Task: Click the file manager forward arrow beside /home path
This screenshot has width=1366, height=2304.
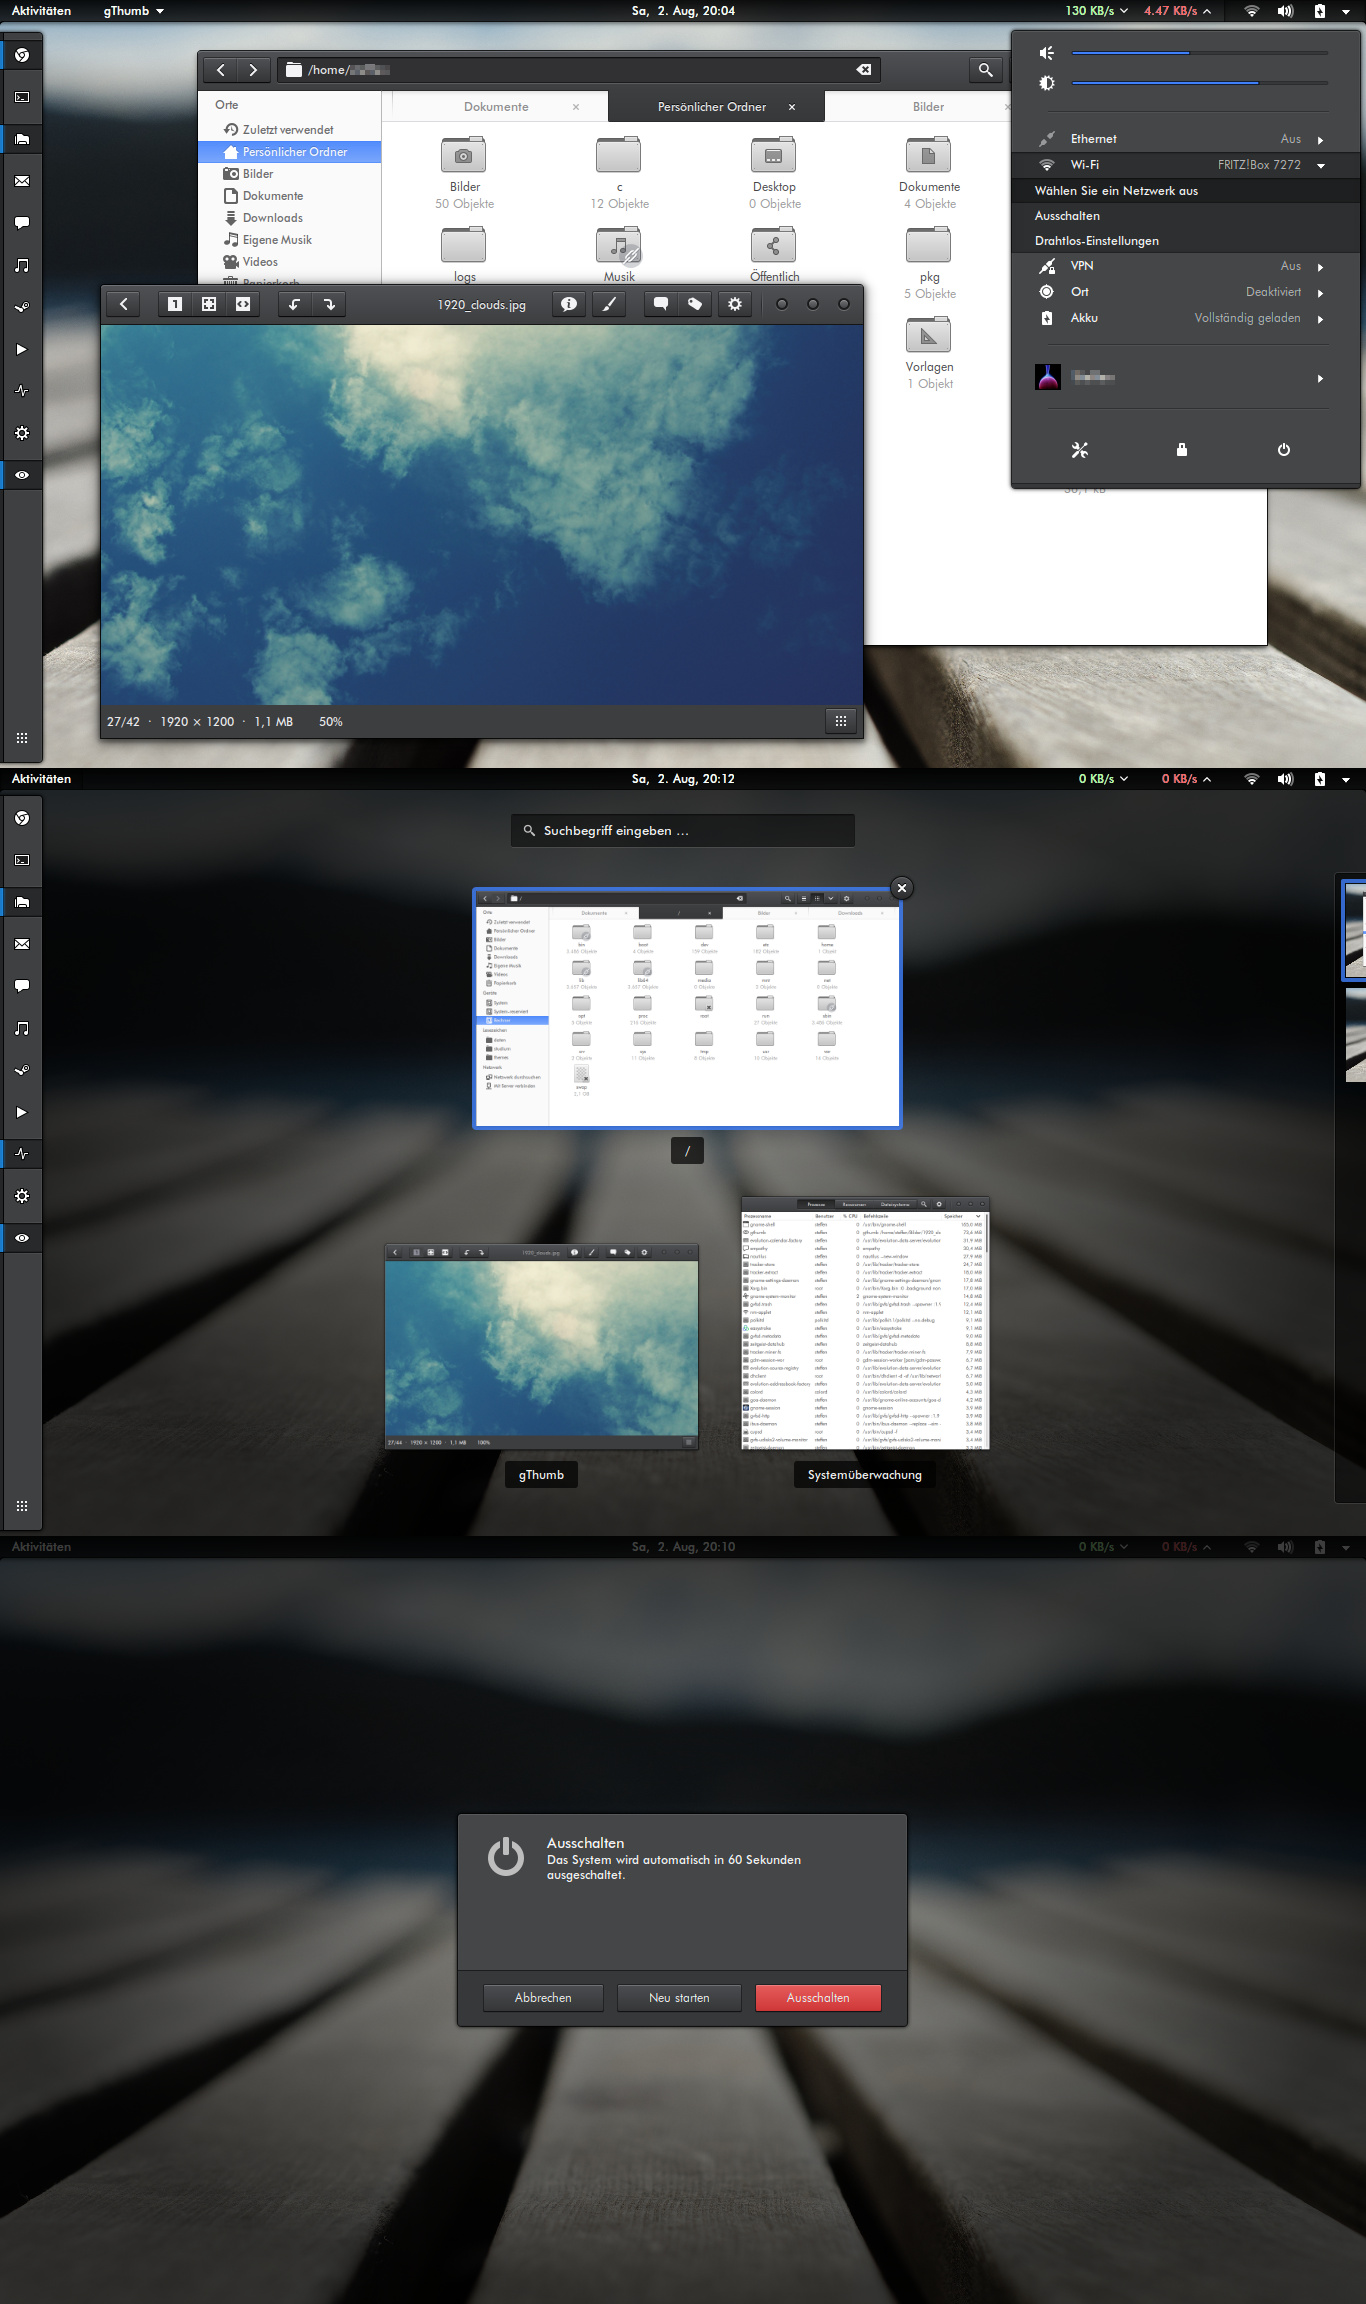Action: tap(253, 70)
